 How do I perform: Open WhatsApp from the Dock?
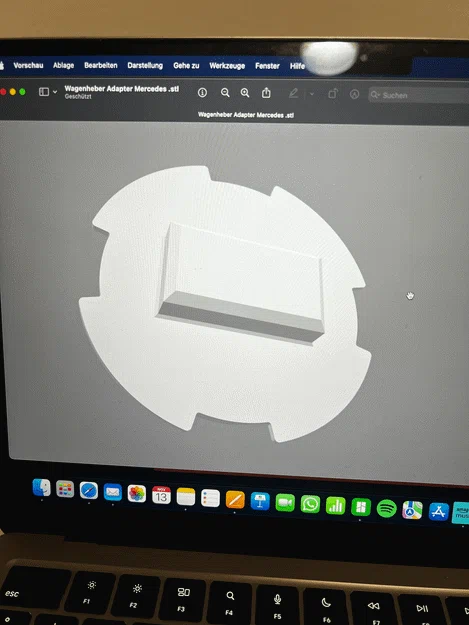point(310,505)
